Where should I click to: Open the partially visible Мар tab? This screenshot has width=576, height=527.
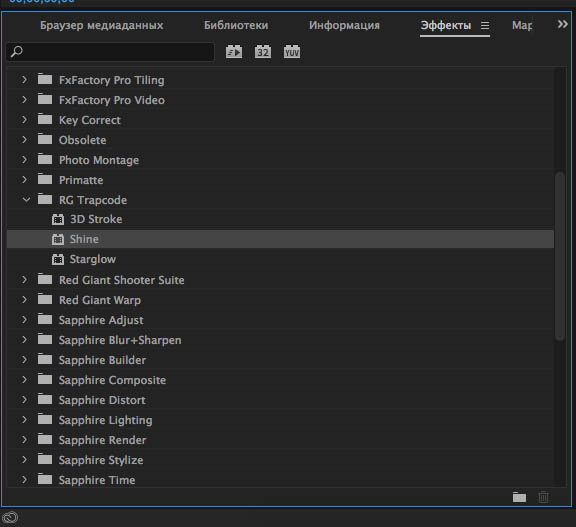(x=522, y=25)
